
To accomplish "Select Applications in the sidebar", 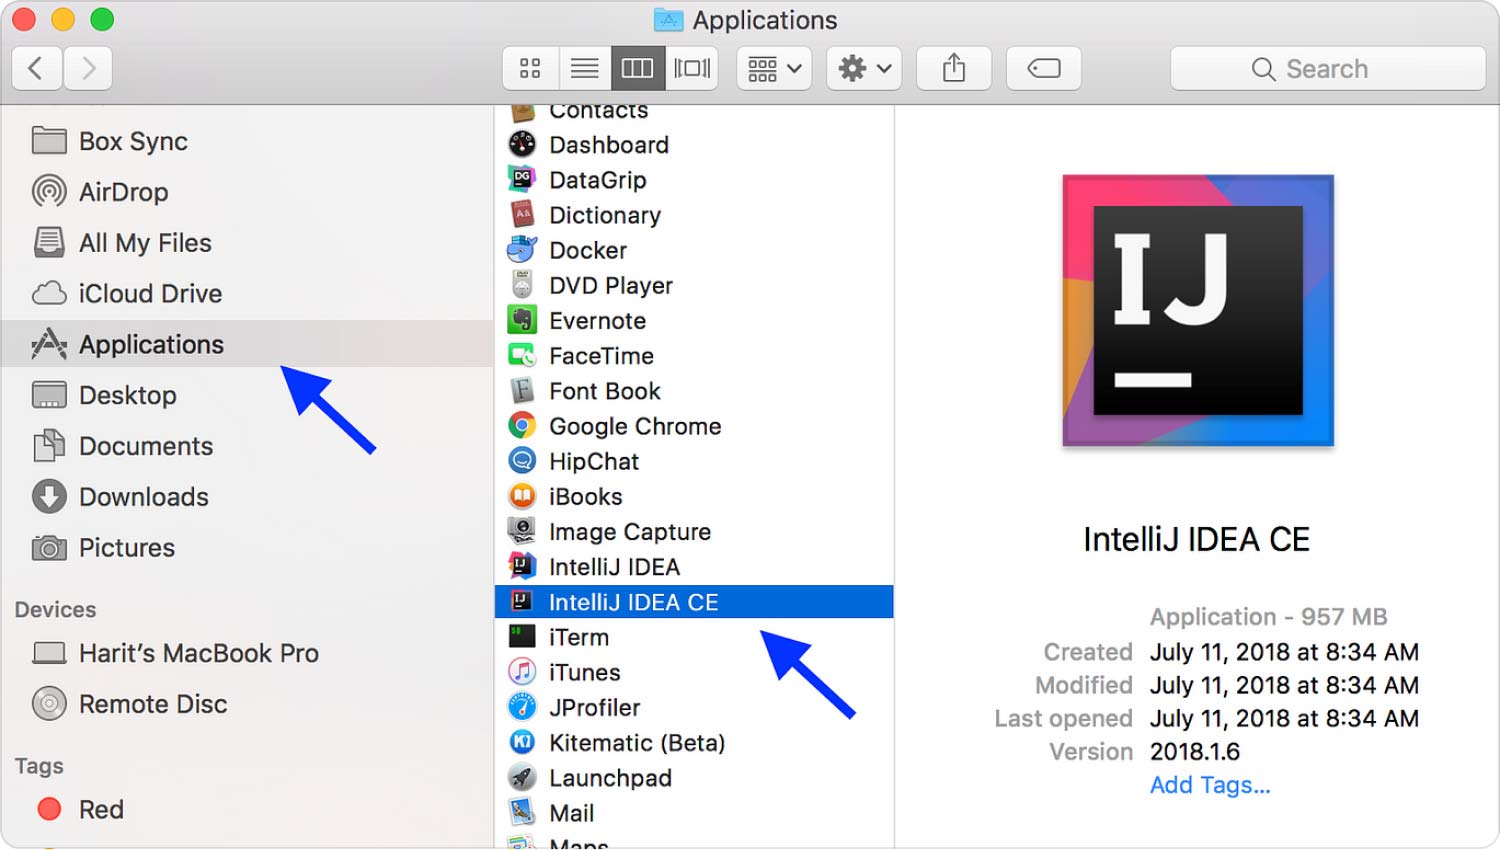I will click(x=247, y=344).
